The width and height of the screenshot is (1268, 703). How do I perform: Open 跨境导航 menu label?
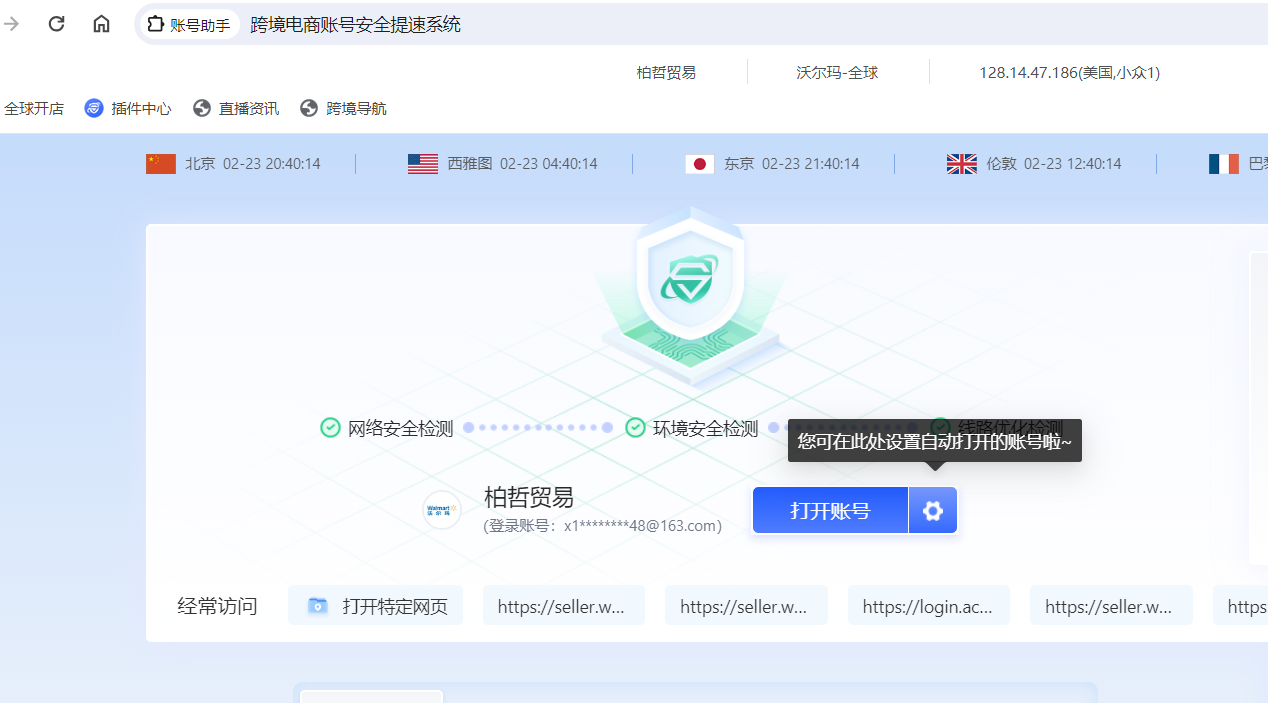pyautogui.click(x=356, y=108)
